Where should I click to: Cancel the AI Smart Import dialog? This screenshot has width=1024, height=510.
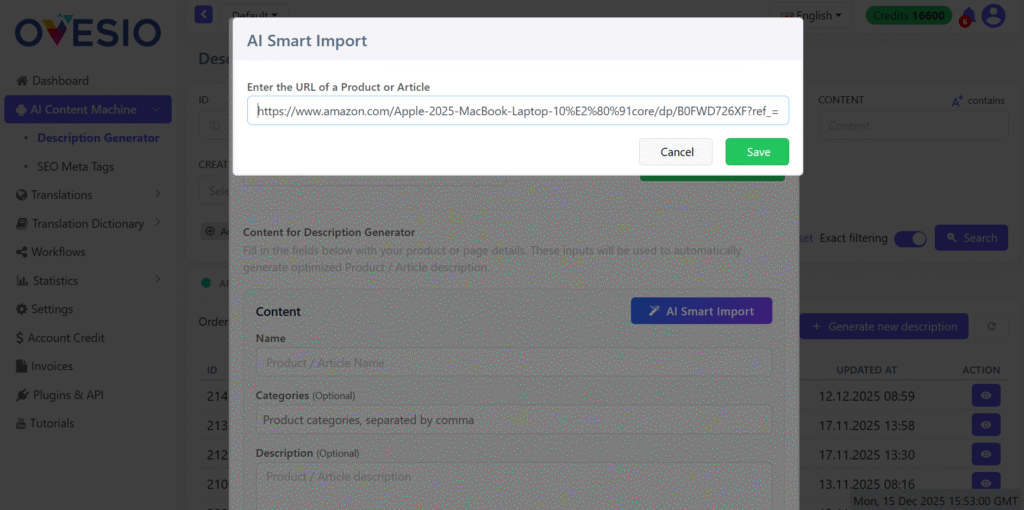(676, 152)
